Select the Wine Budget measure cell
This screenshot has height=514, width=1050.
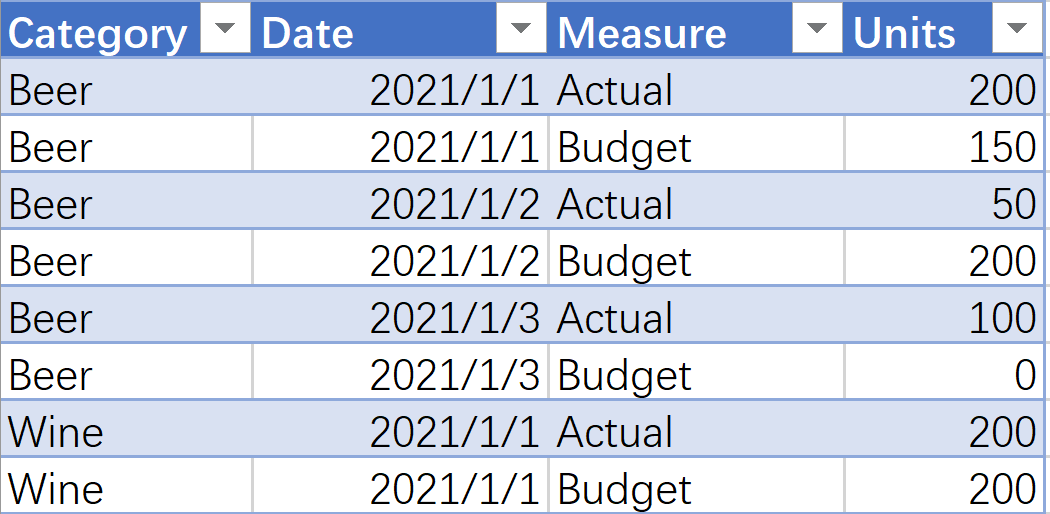pyautogui.click(x=696, y=485)
